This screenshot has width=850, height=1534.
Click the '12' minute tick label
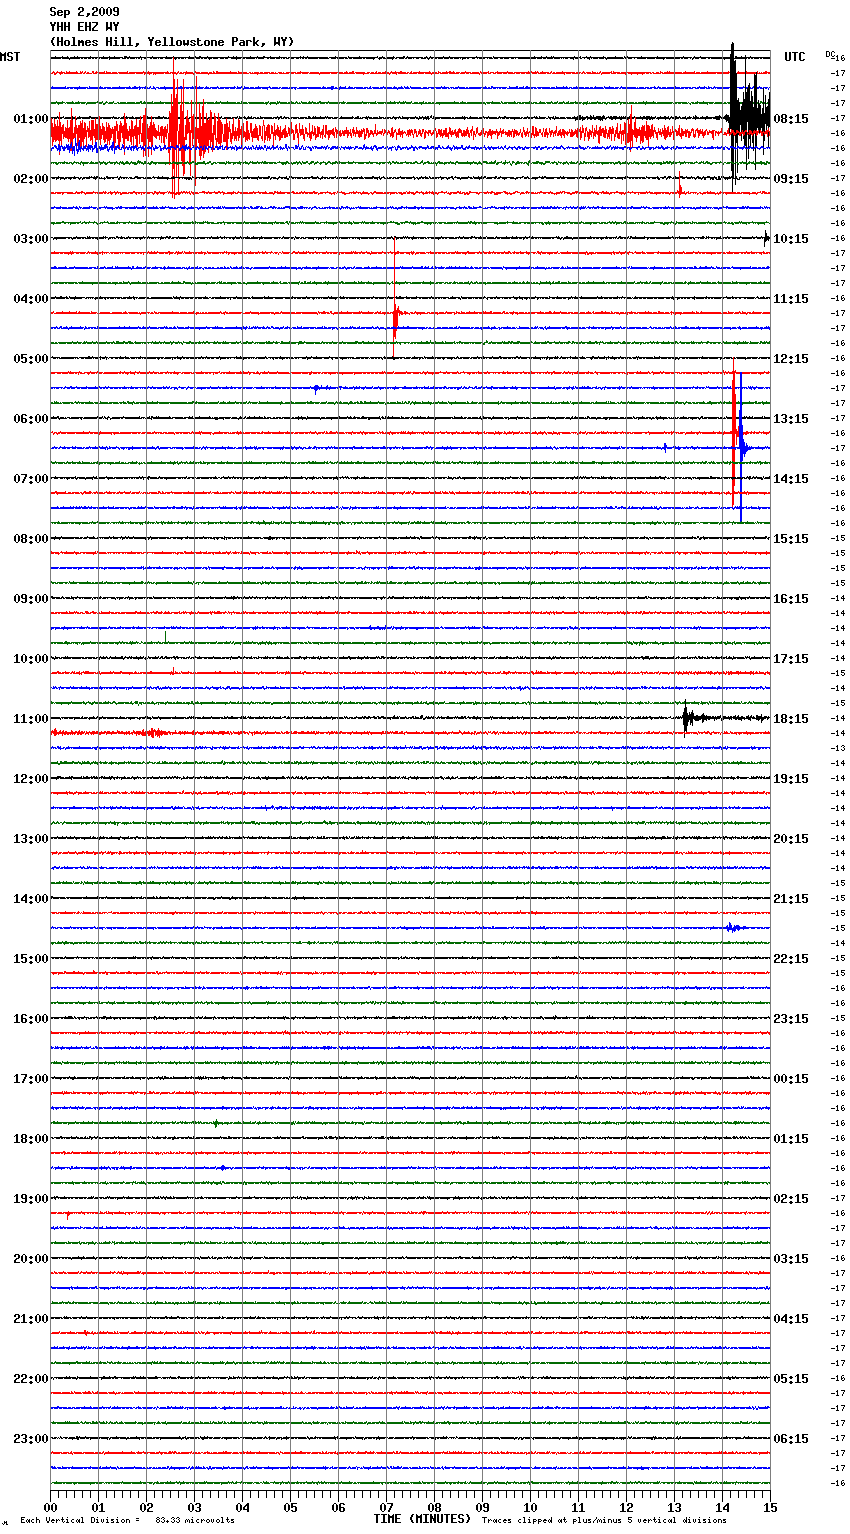pos(627,1507)
